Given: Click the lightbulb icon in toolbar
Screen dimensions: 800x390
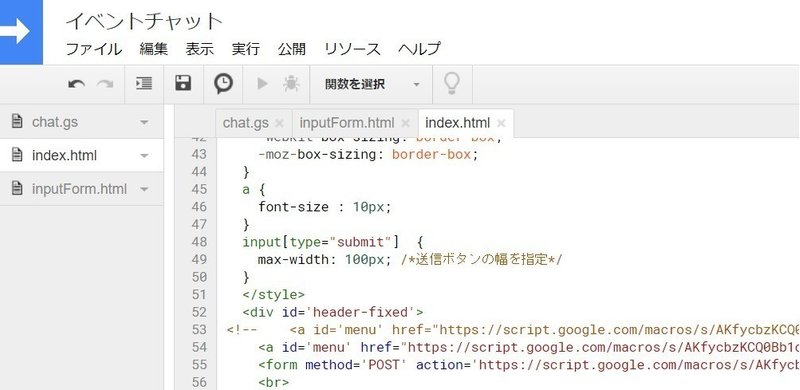Looking at the screenshot, I should [x=452, y=83].
